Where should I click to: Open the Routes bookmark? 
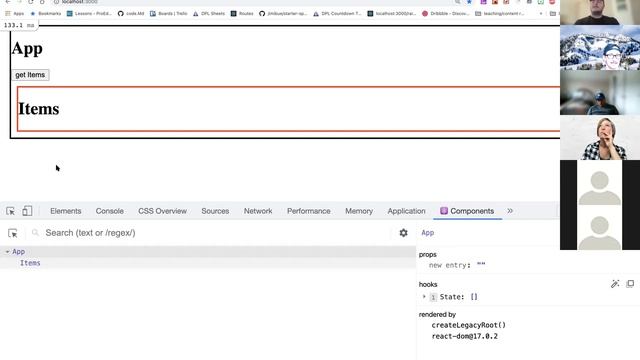pyautogui.click(x=242, y=13)
